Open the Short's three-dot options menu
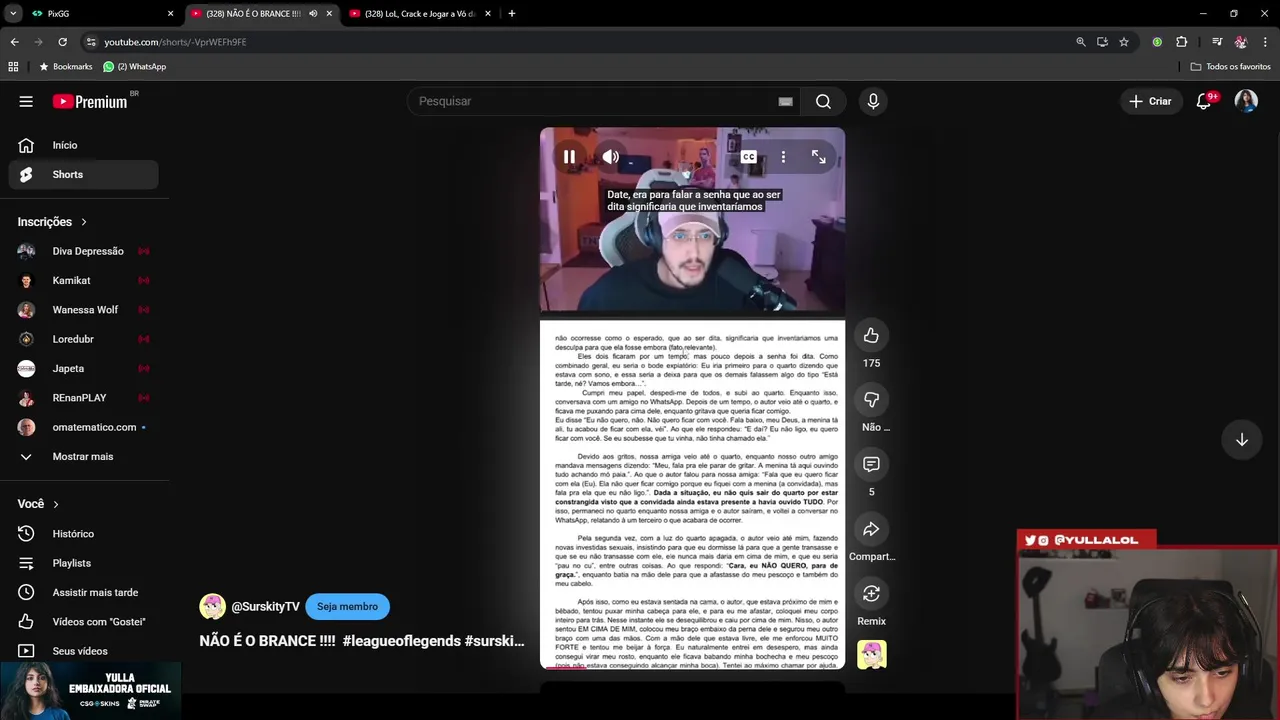The image size is (1280, 720). 783,157
